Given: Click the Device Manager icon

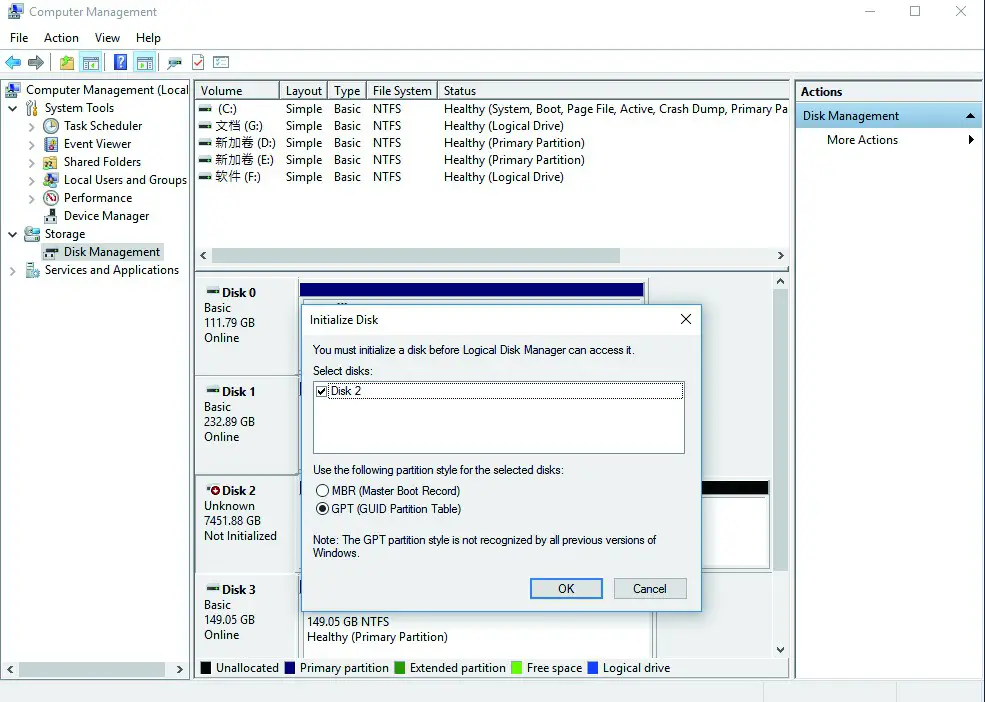Looking at the screenshot, I should tap(51, 216).
